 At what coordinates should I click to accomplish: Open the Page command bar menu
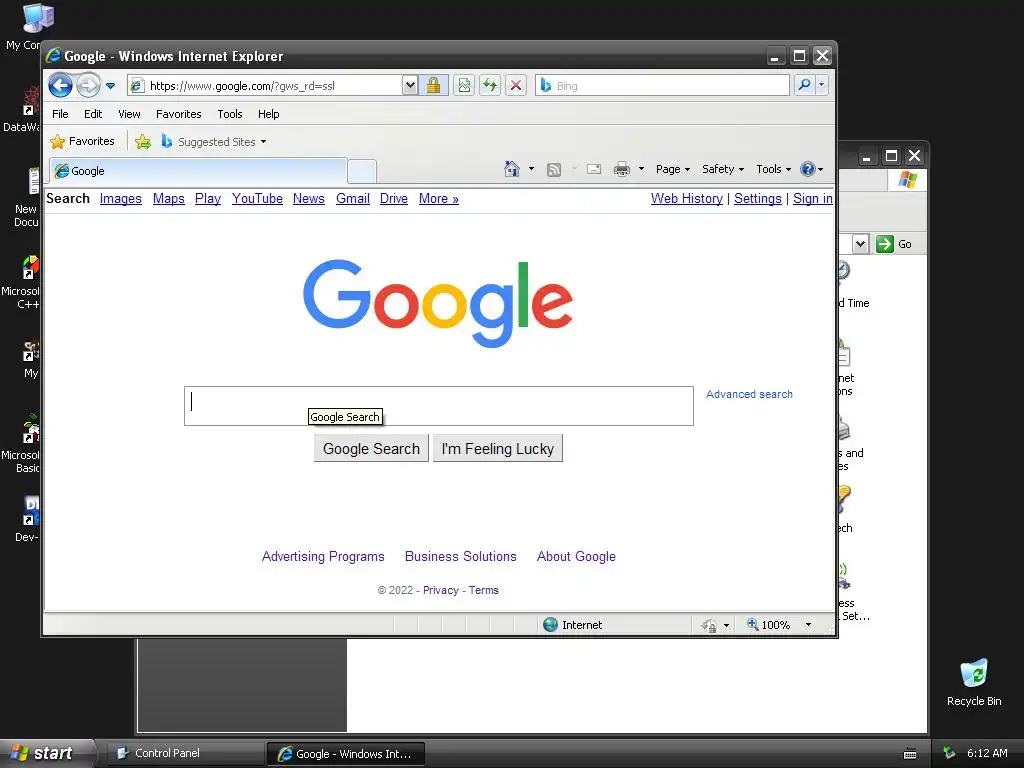coord(673,169)
